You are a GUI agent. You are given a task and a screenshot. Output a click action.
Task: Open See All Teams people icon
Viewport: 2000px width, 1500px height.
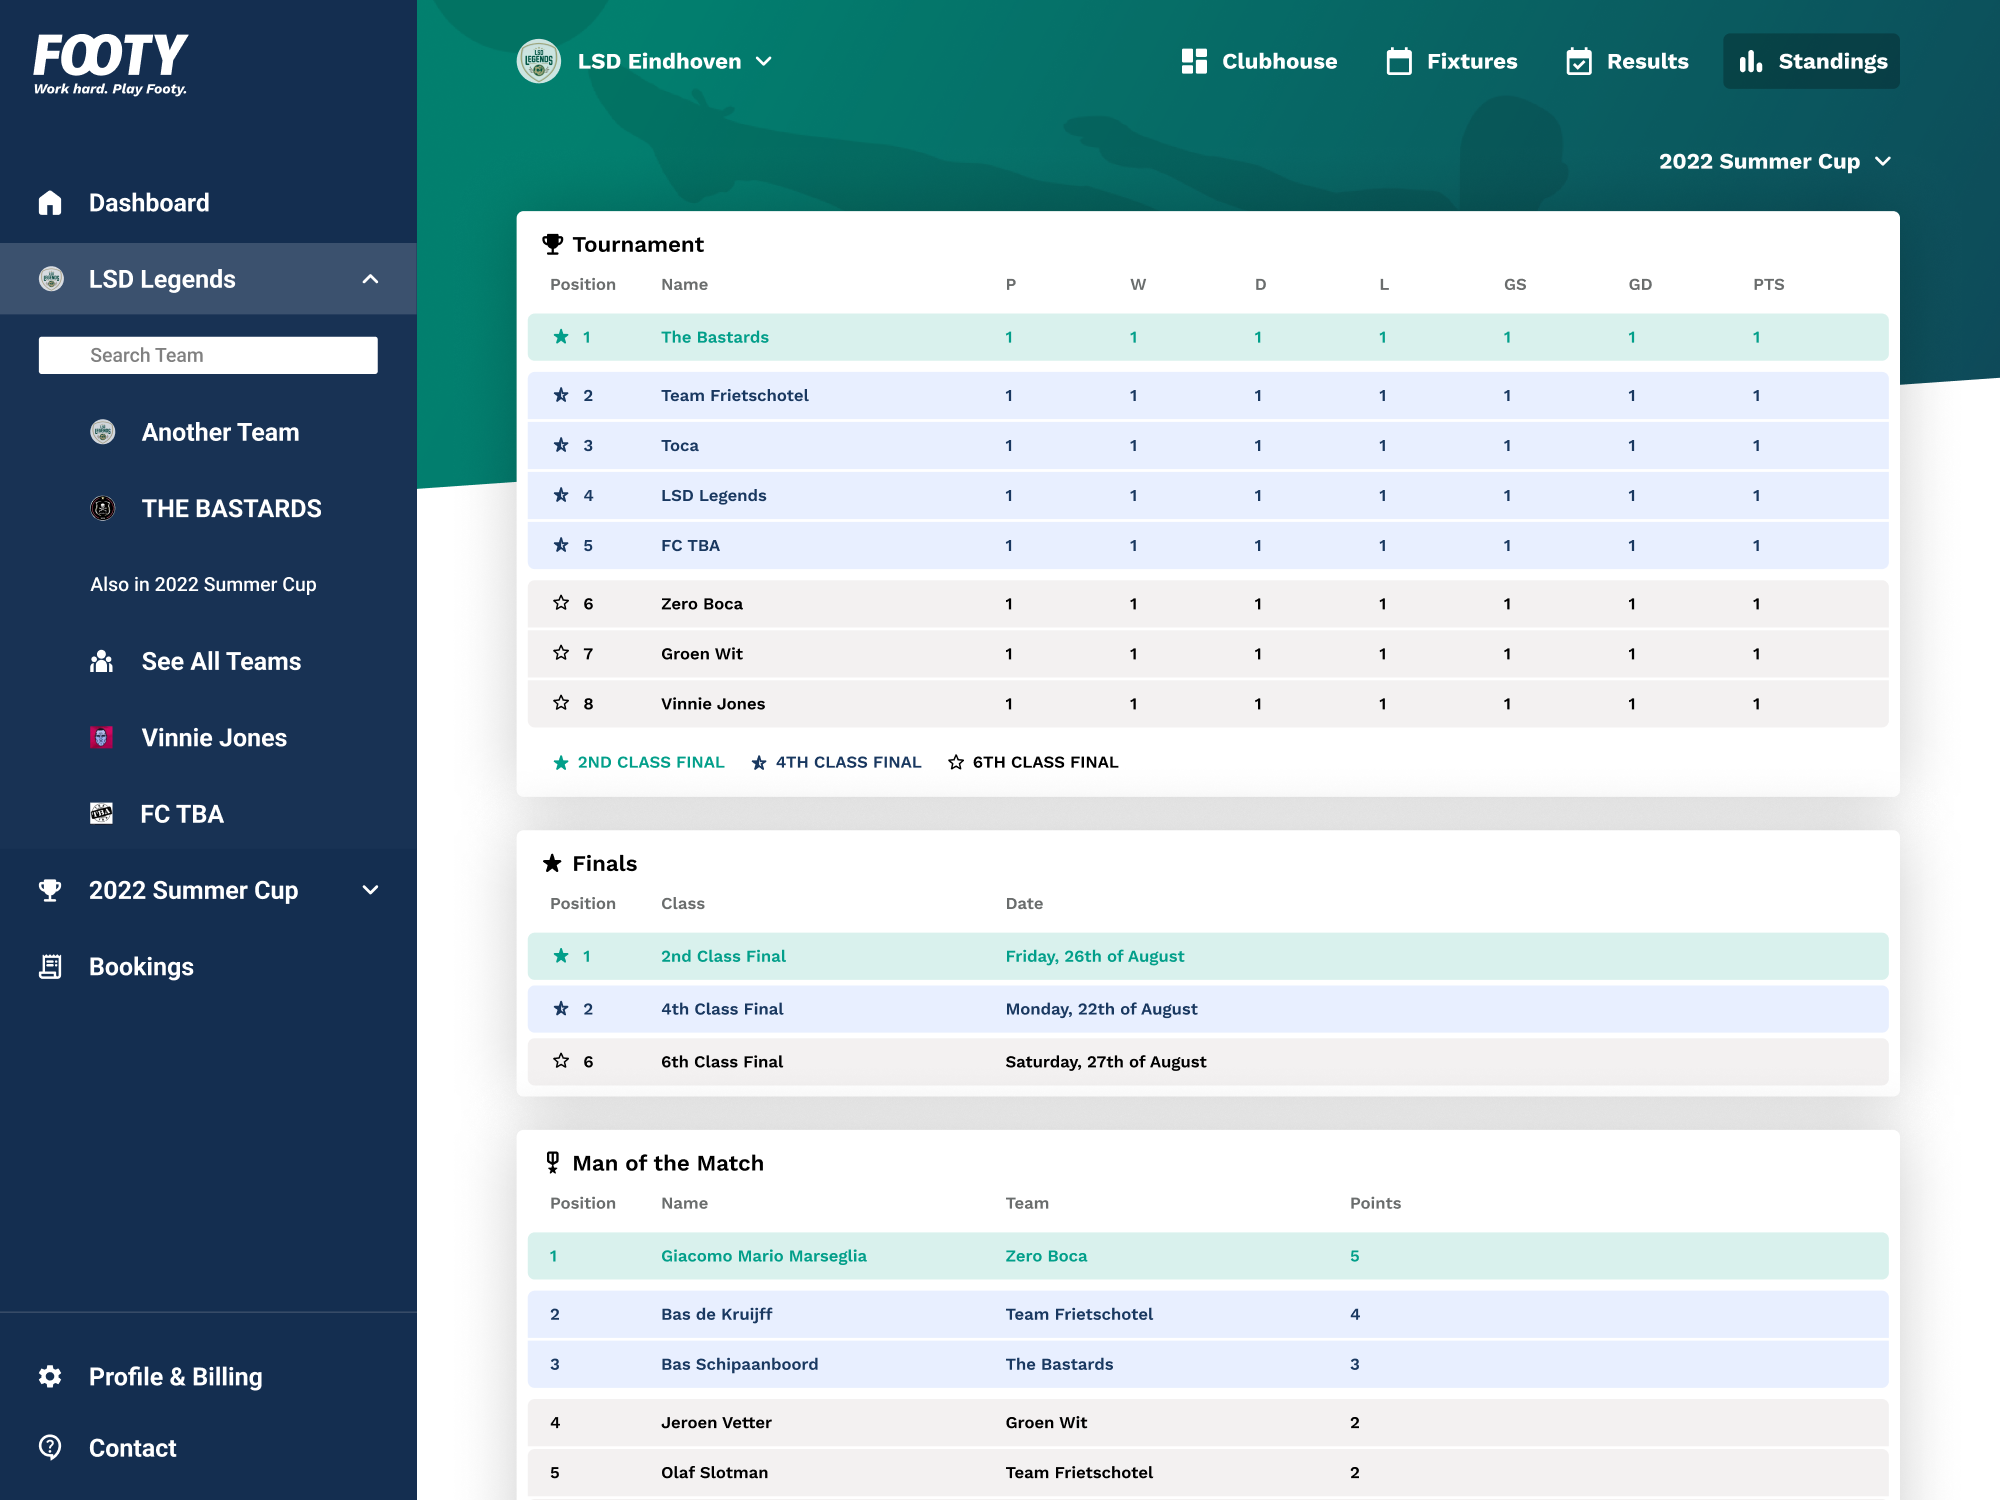point(101,662)
